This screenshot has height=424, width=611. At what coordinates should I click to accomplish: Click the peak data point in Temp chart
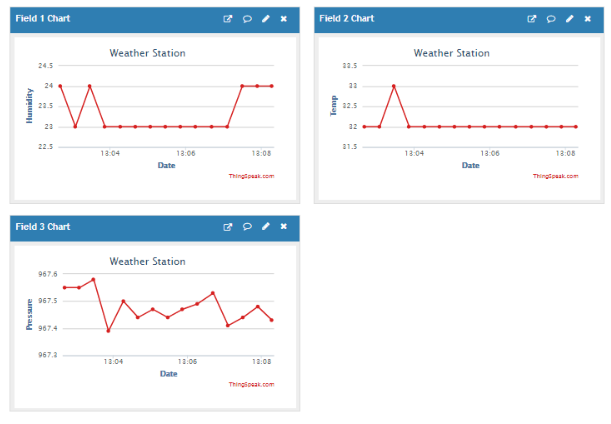click(x=394, y=86)
